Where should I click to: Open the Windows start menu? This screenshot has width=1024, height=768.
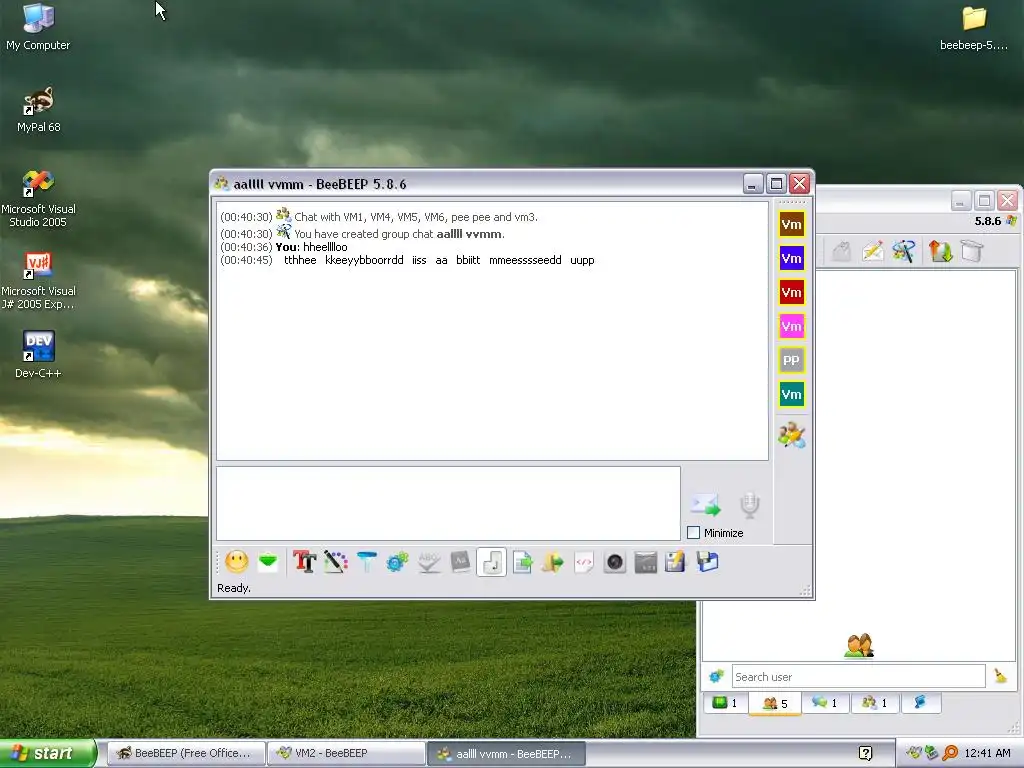[47, 753]
